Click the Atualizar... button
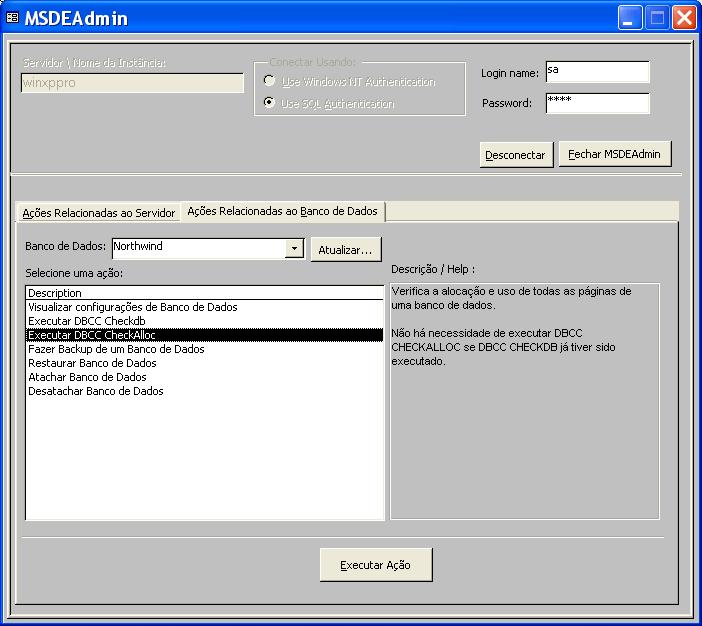The image size is (702, 626). click(x=346, y=249)
